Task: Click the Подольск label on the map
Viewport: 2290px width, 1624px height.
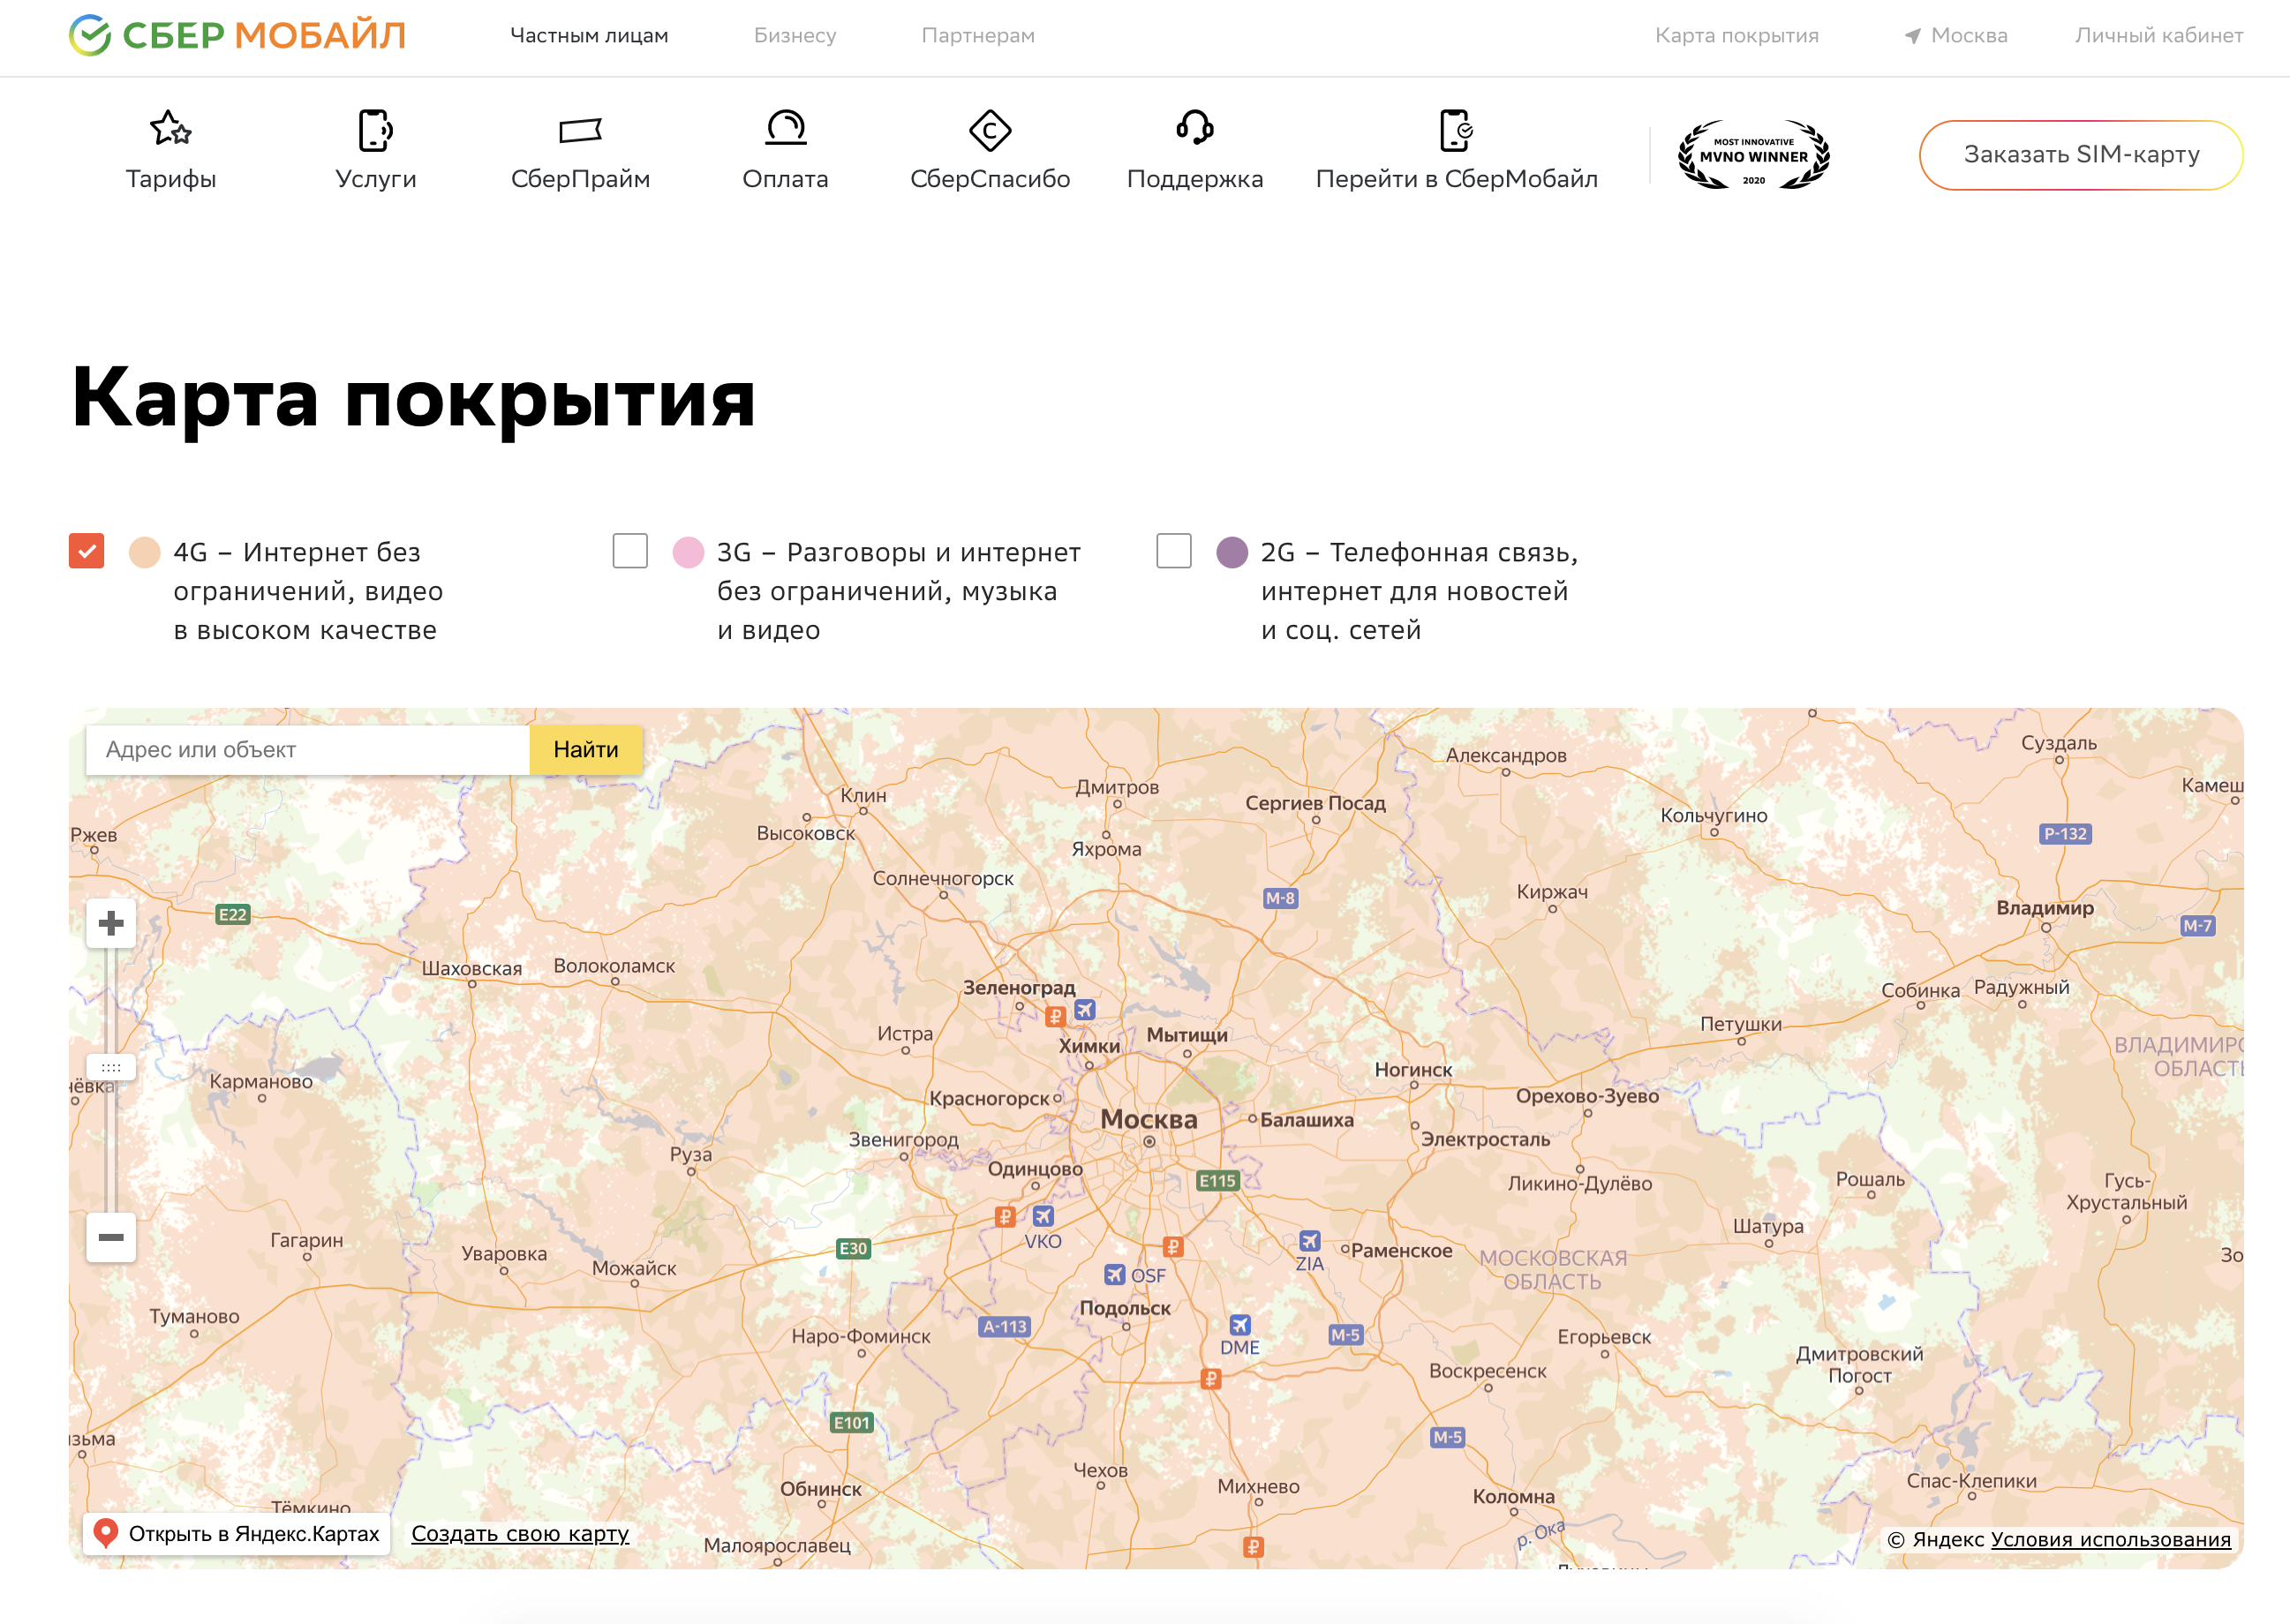Action: pos(1125,1308)
